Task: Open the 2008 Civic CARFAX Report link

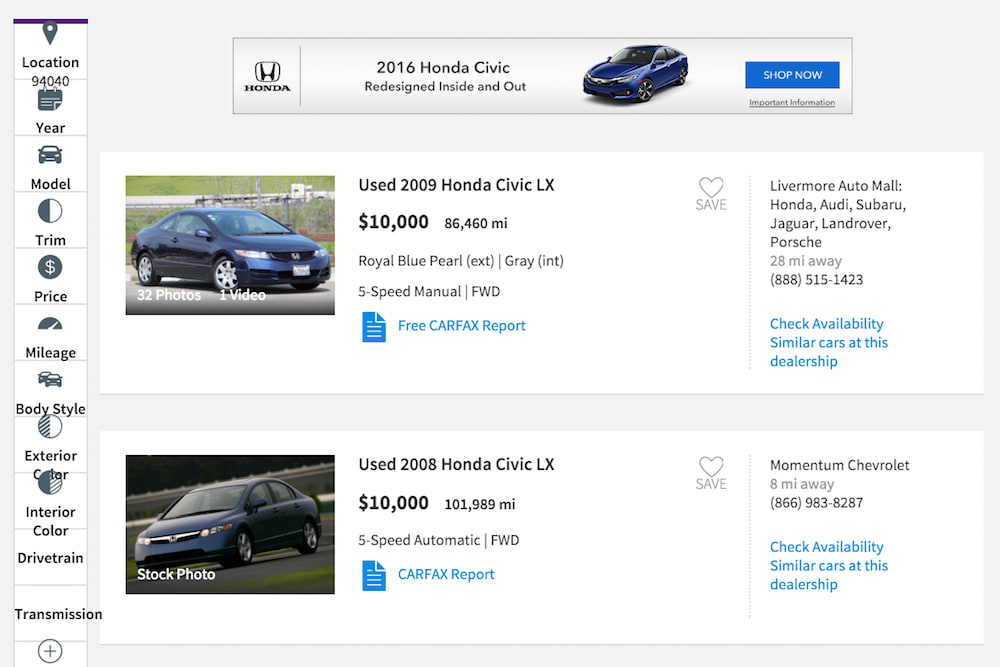Action: point(446,575)
